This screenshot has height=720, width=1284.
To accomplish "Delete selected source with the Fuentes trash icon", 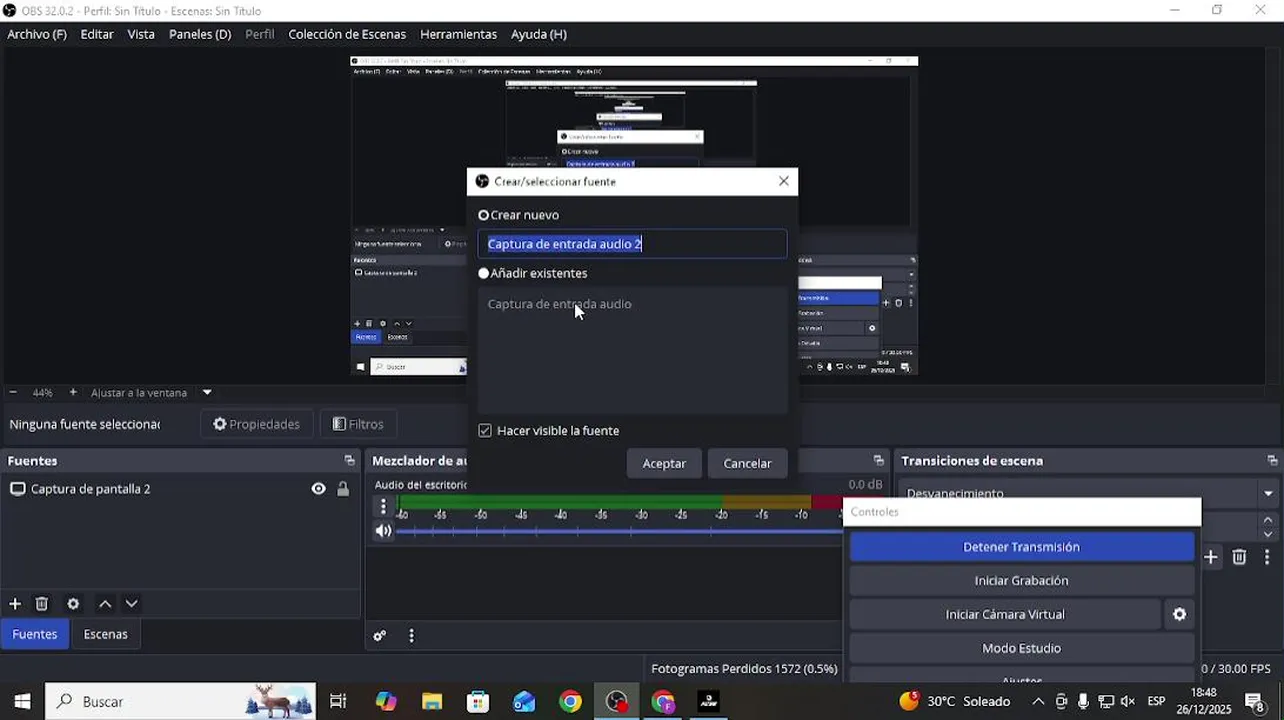I will tap(42, 604).
